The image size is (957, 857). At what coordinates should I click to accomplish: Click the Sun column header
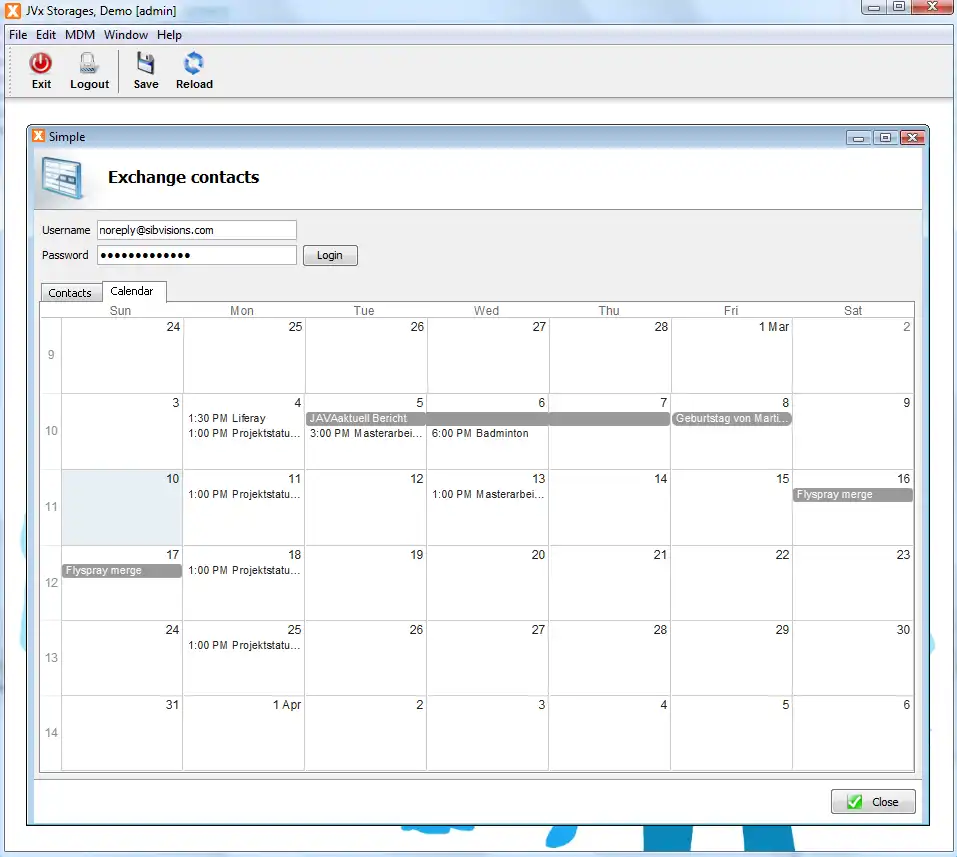[x=120, y=310]
